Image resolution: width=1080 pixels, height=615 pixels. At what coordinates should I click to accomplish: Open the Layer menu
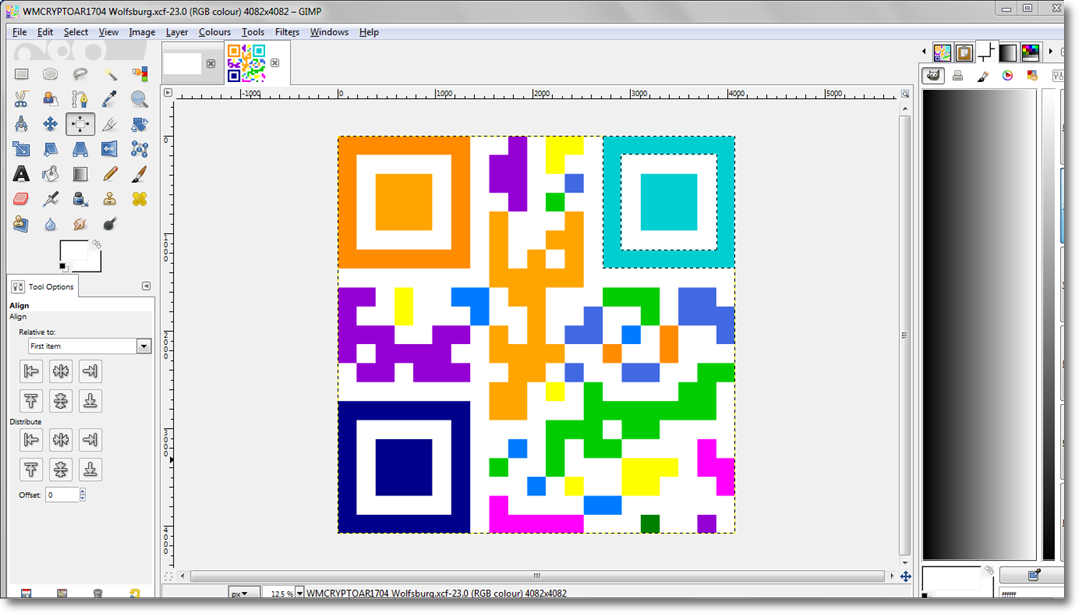[176, 32]
